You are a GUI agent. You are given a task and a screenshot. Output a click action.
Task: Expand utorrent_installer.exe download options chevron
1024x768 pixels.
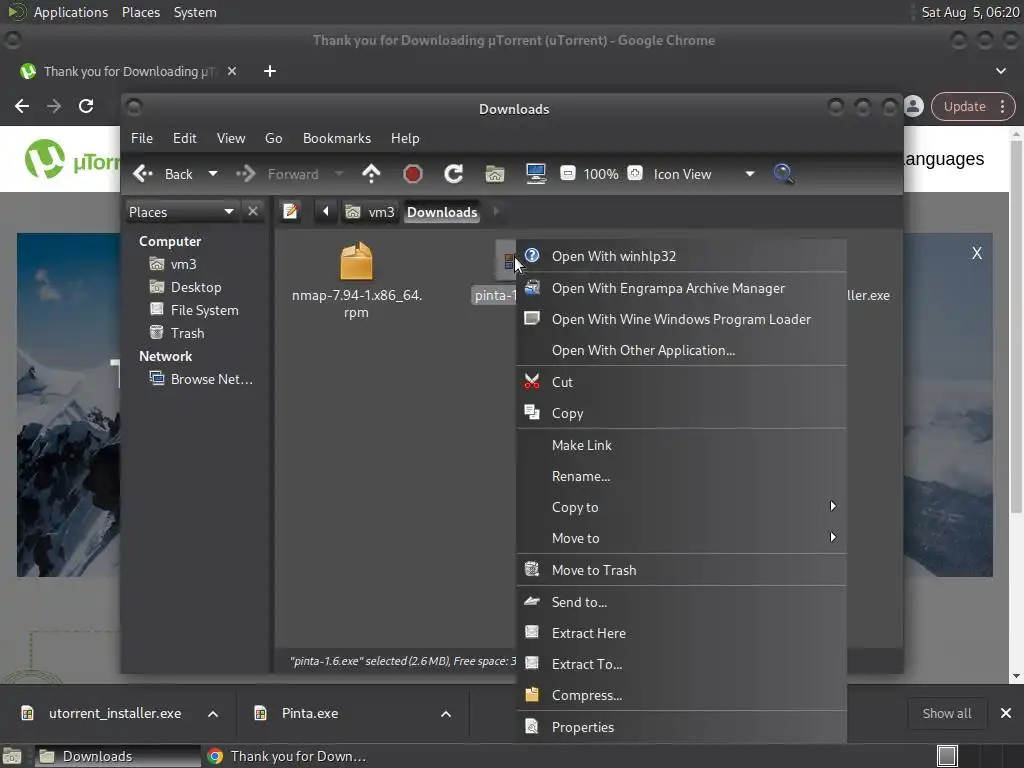(x=213, y=714)
